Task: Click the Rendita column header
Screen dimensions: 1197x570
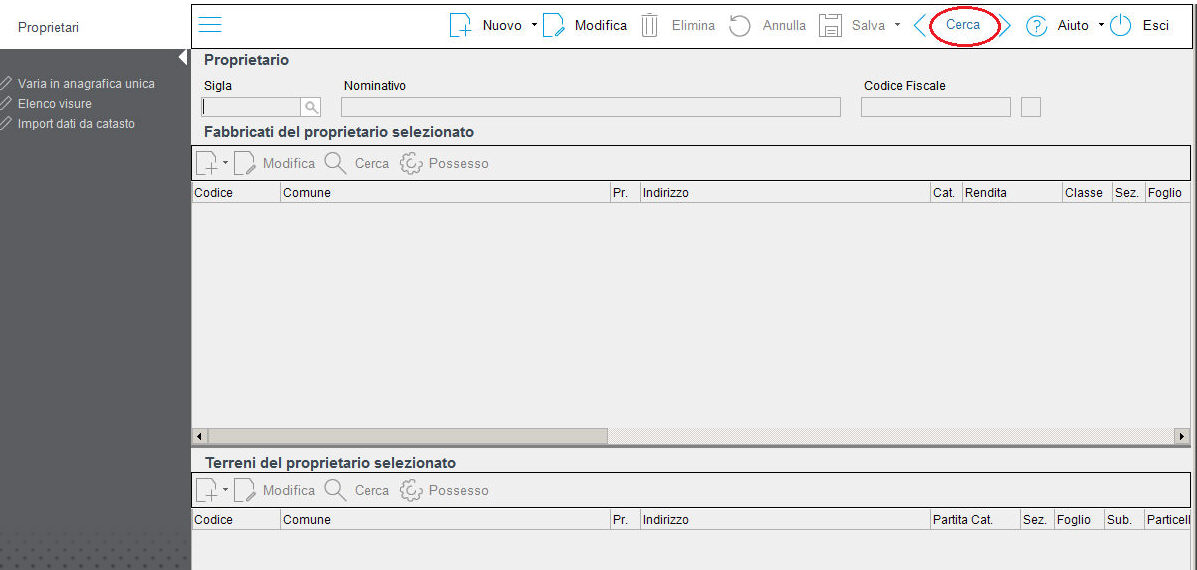Action: [x=1012, y=193]
